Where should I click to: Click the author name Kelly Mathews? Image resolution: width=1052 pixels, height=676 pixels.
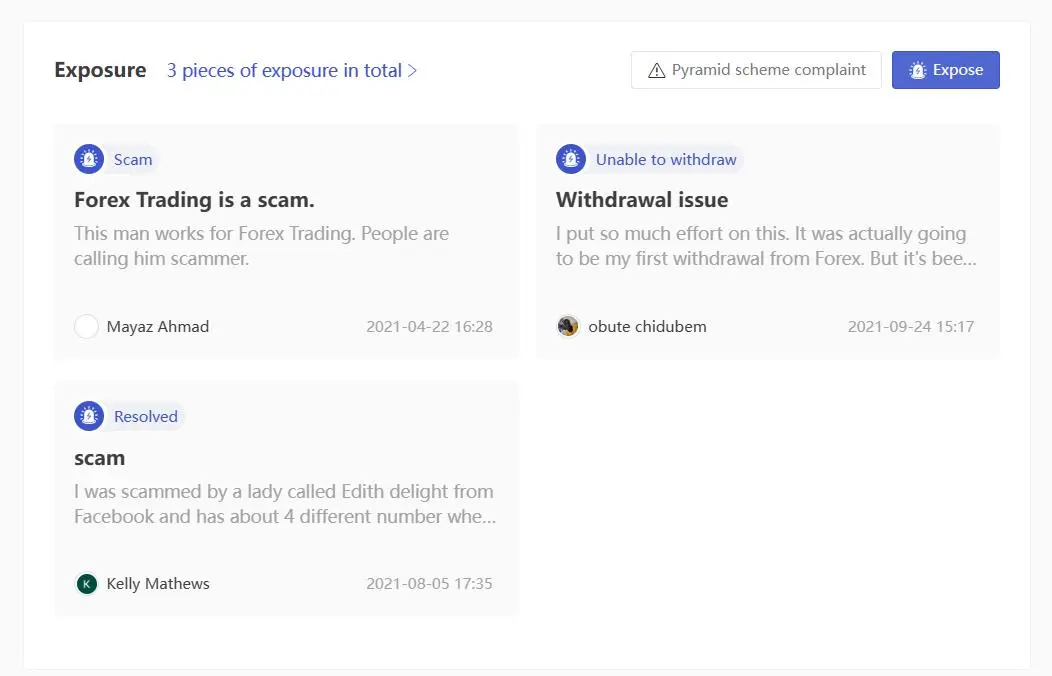click(x=158, y=584)
